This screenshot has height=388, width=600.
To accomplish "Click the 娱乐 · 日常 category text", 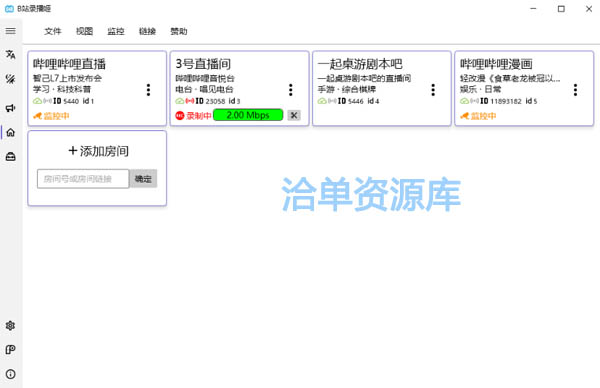I will tap(481, 90).
